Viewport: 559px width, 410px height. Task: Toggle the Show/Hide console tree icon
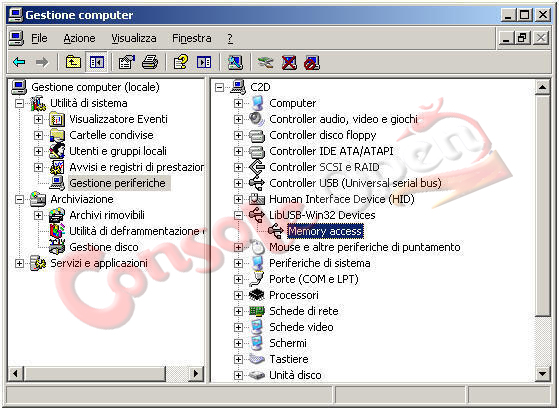(97, 62)
